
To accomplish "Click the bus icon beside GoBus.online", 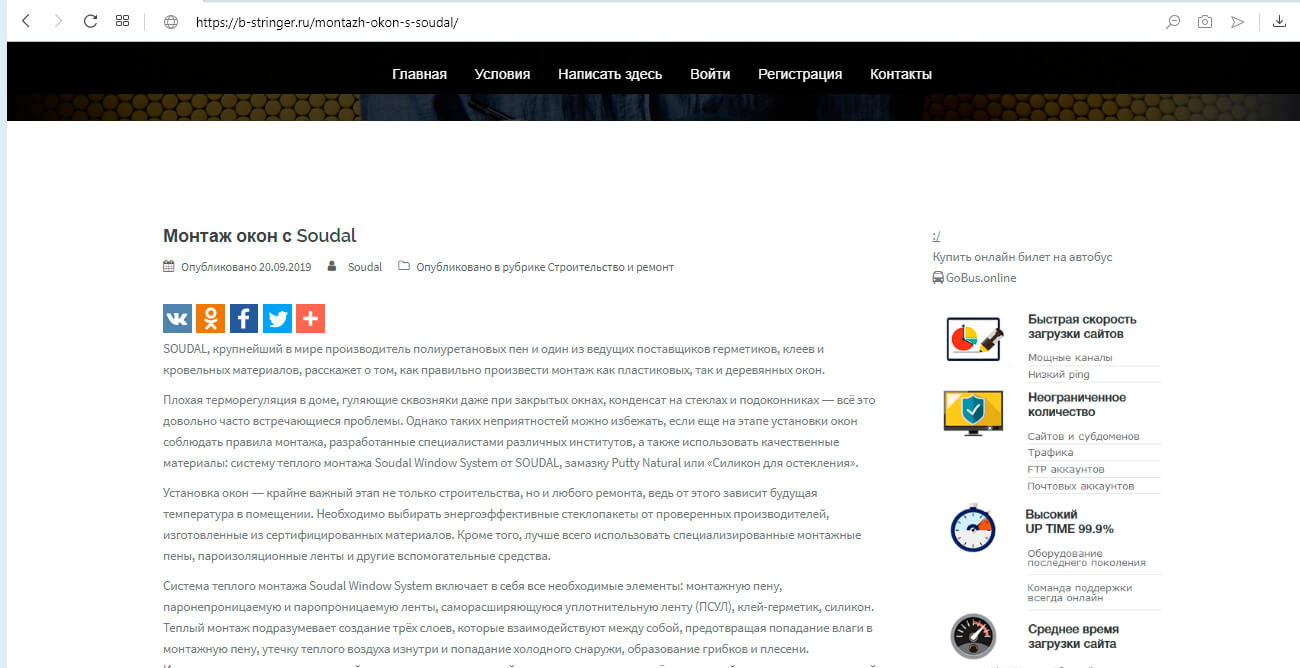I will click(x=938, y=278).
